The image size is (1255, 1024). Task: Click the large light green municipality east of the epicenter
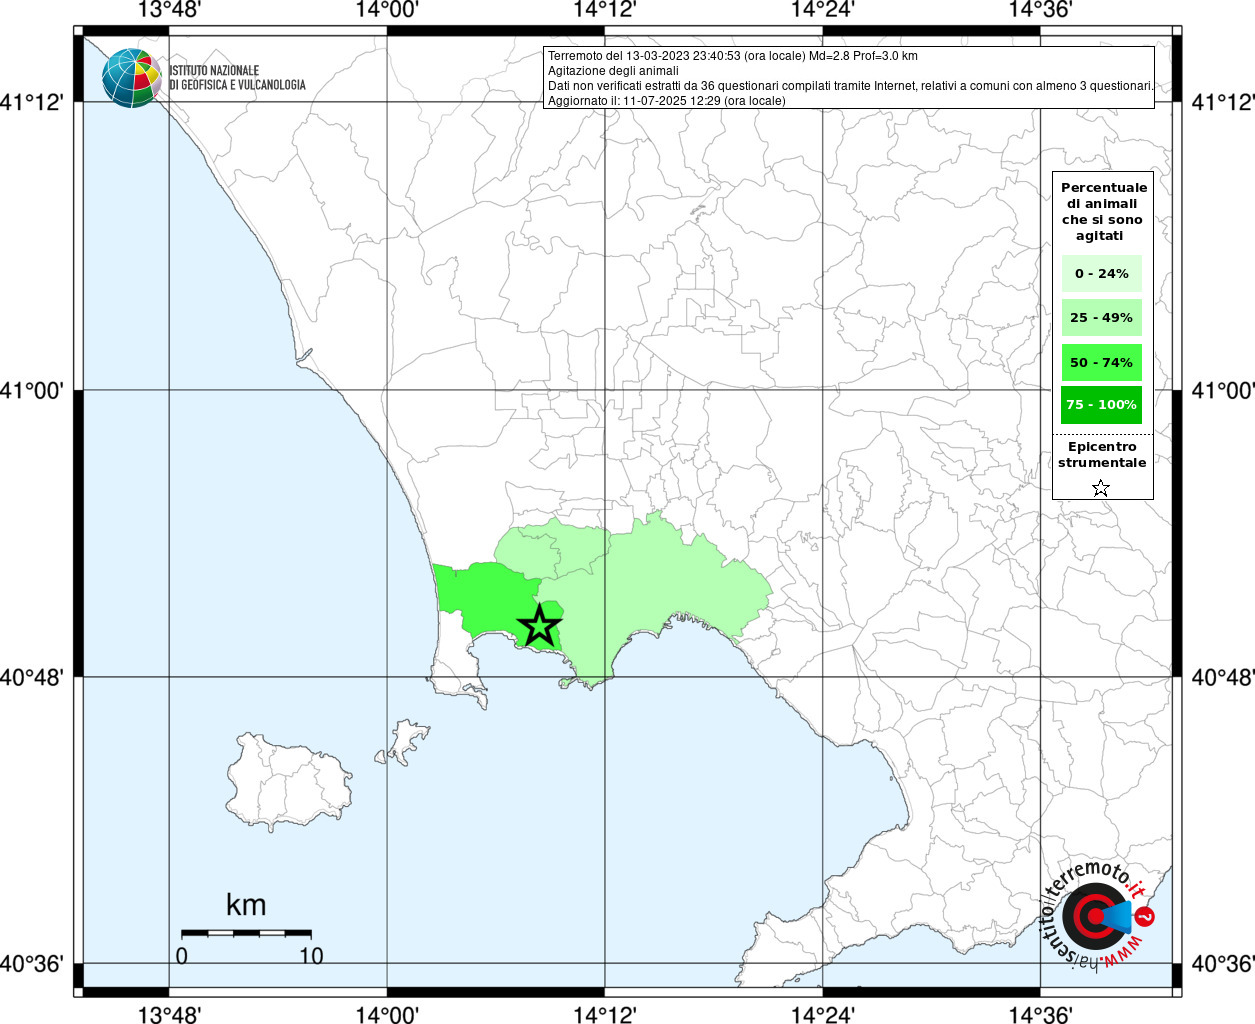click(660, 590)
